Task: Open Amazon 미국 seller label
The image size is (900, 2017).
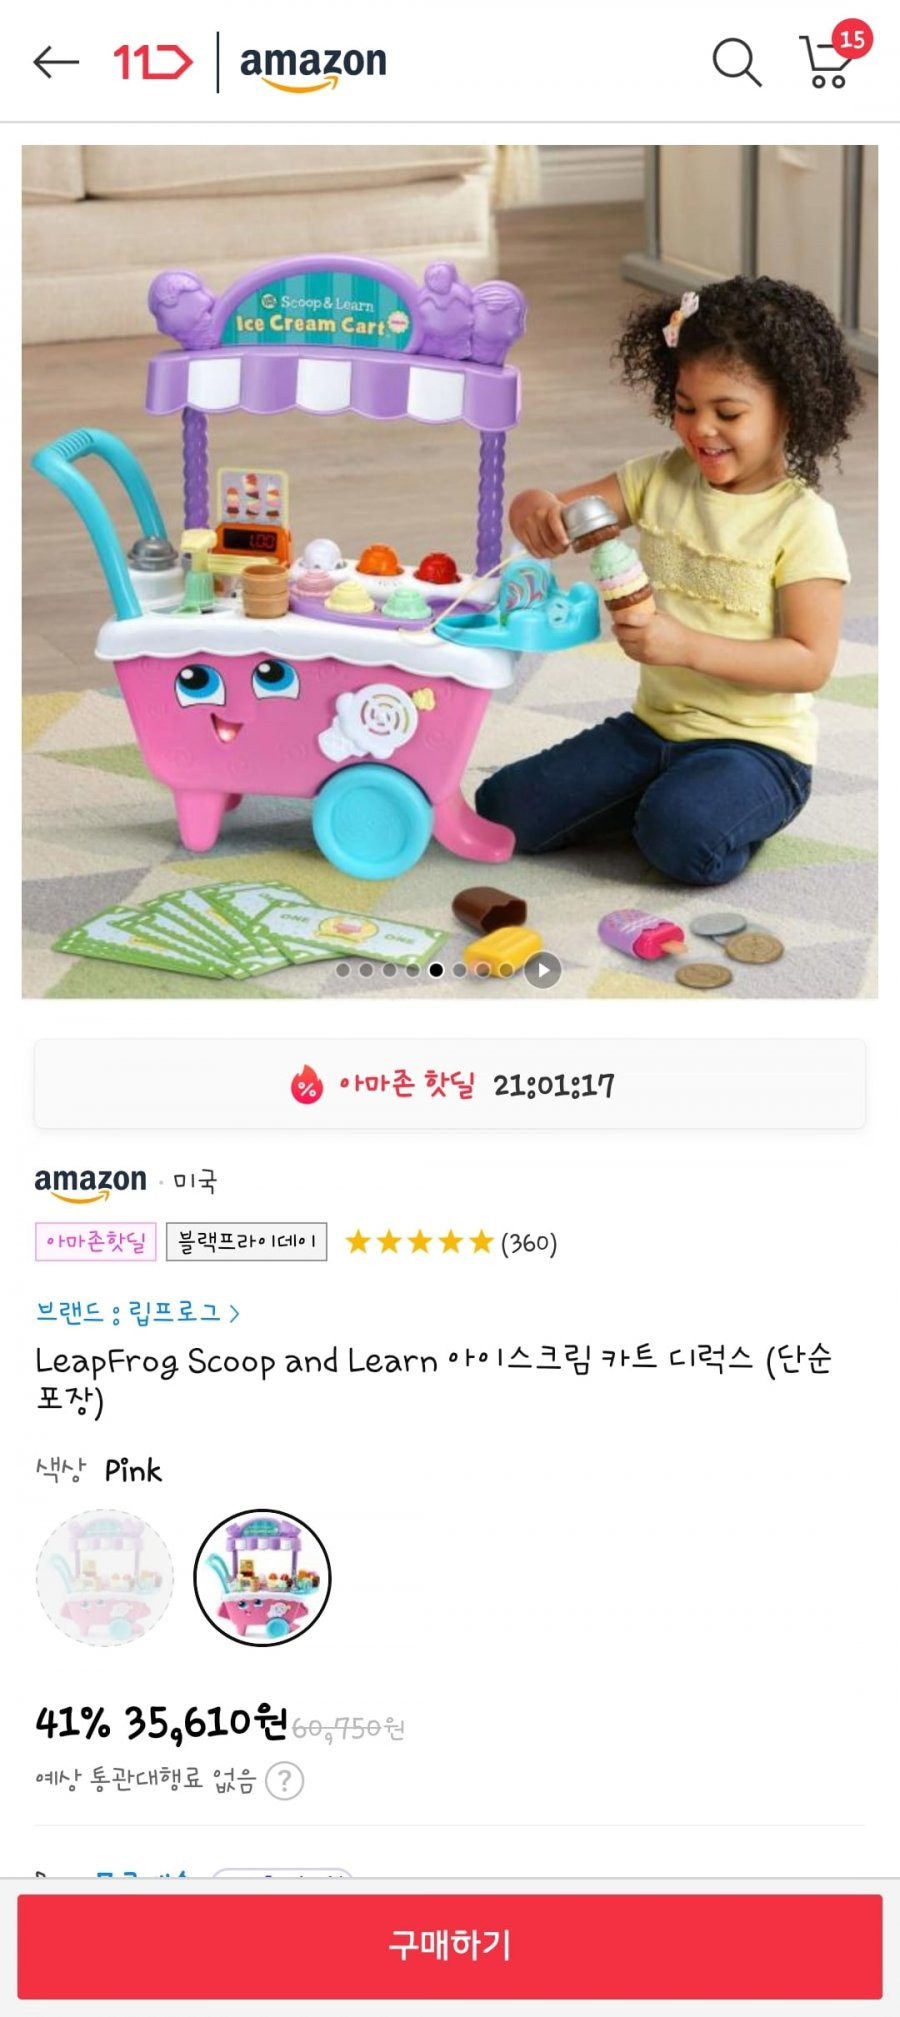Action: [126, 1182]
